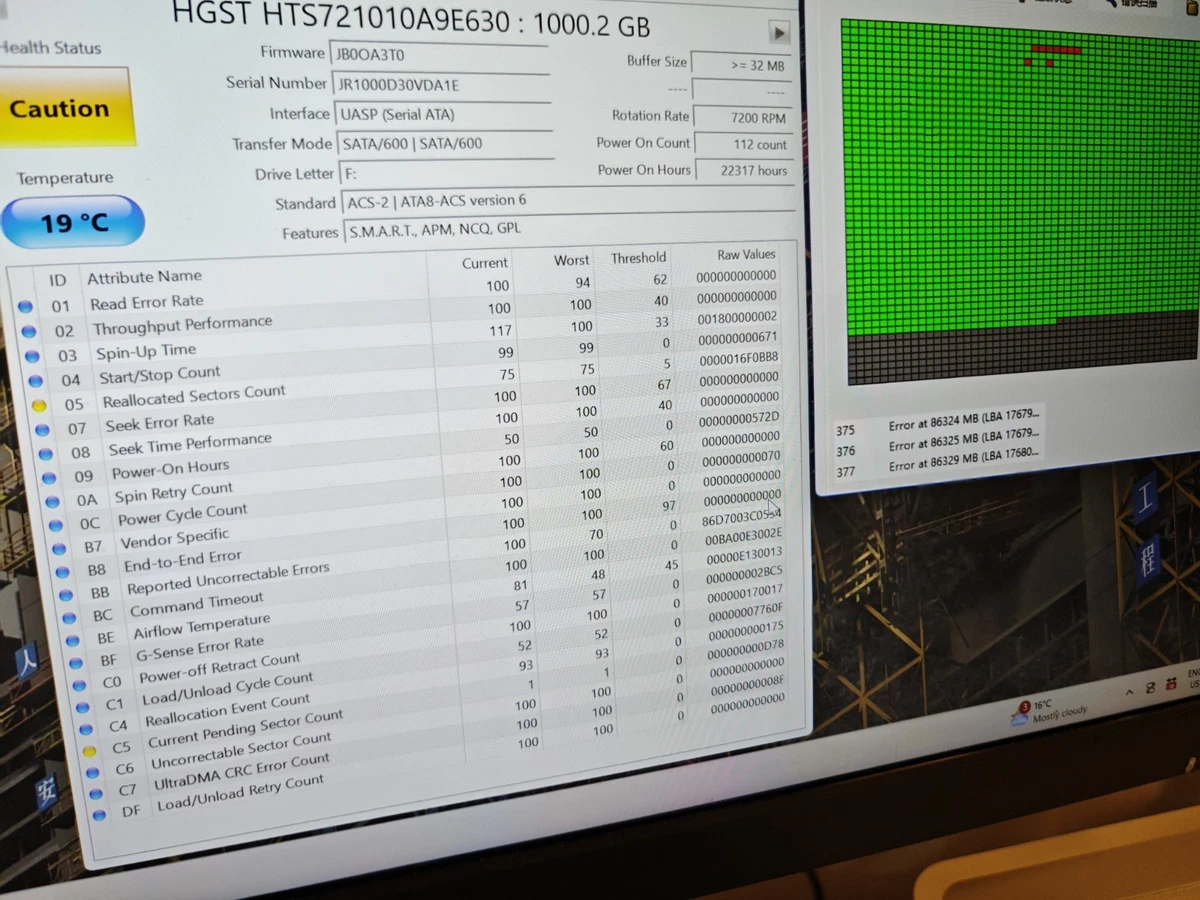
Task: Select the Reported Uncorrectable Errors attribute name
Action: click(228, 578)
